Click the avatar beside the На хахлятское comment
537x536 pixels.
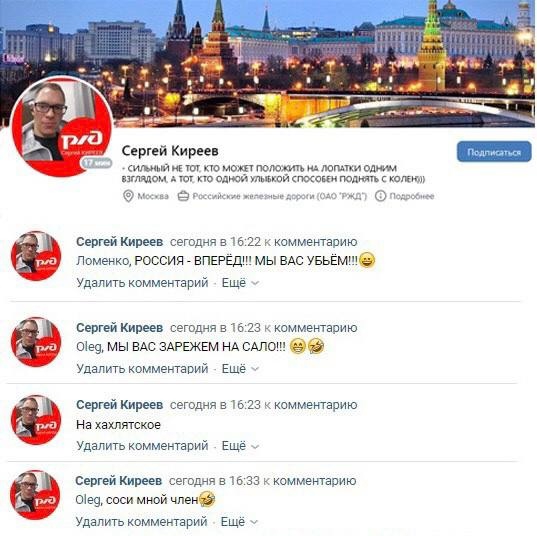coord(36,420)
